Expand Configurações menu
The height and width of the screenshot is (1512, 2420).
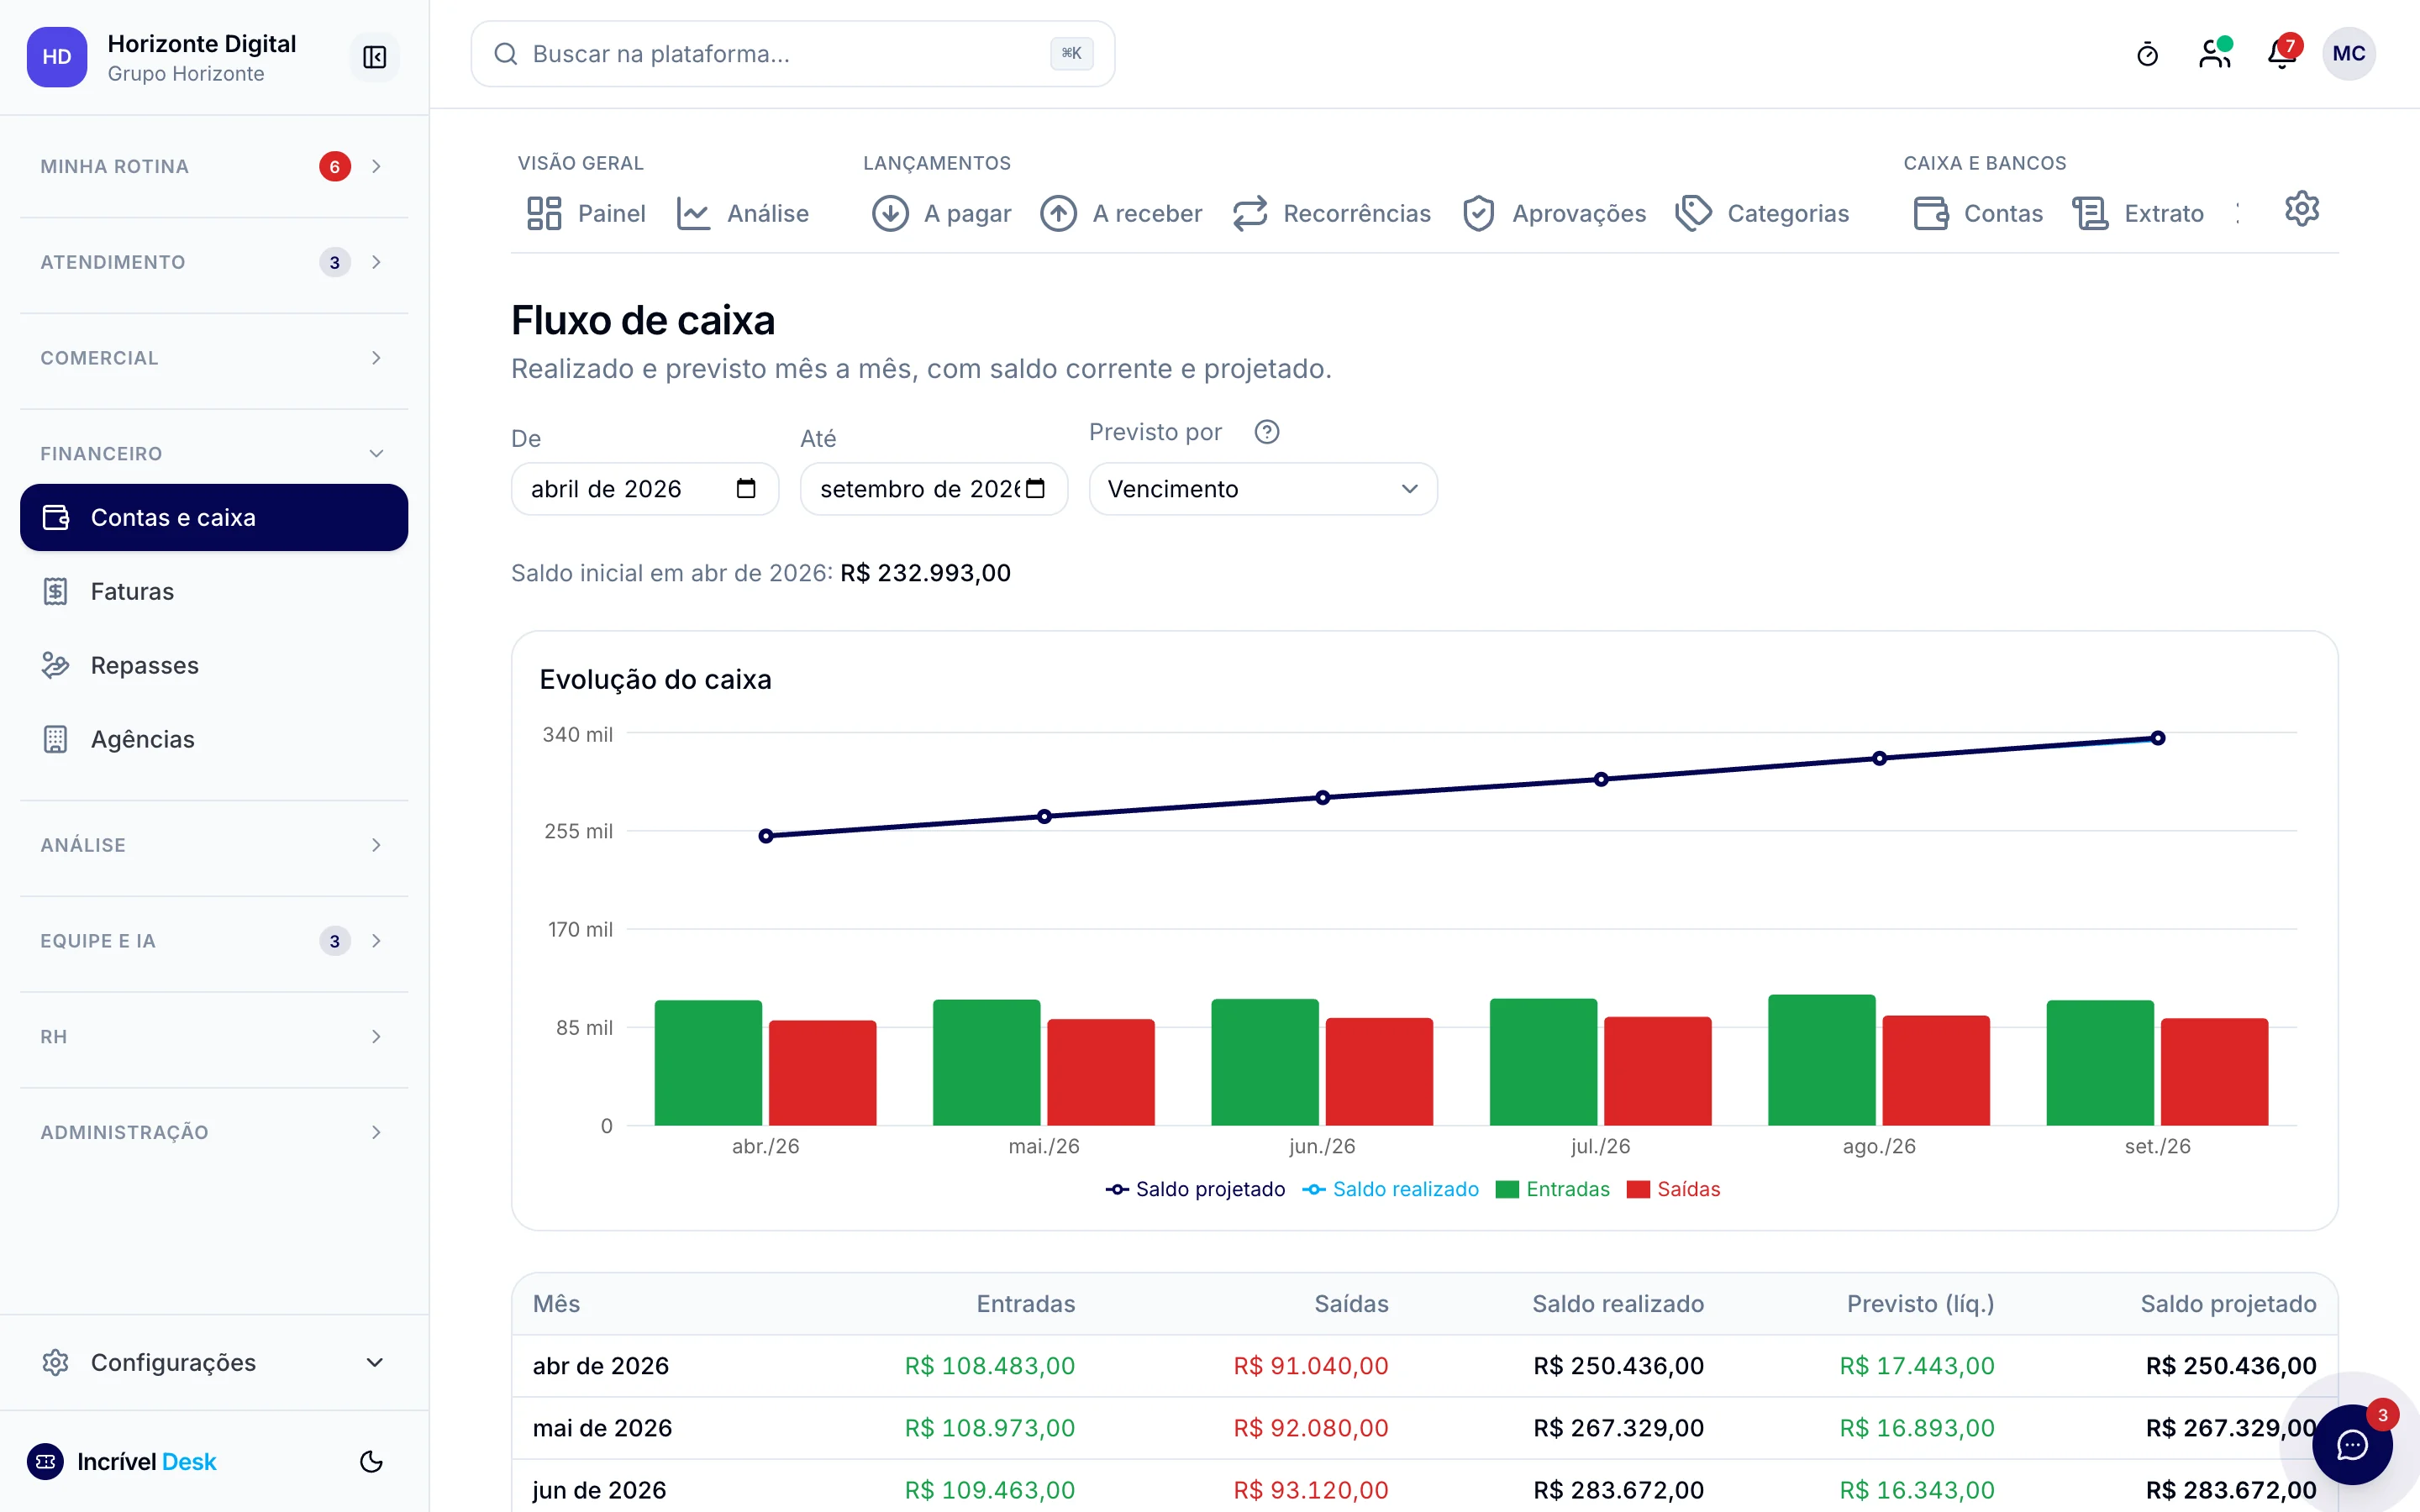[x=214, y=1362]
